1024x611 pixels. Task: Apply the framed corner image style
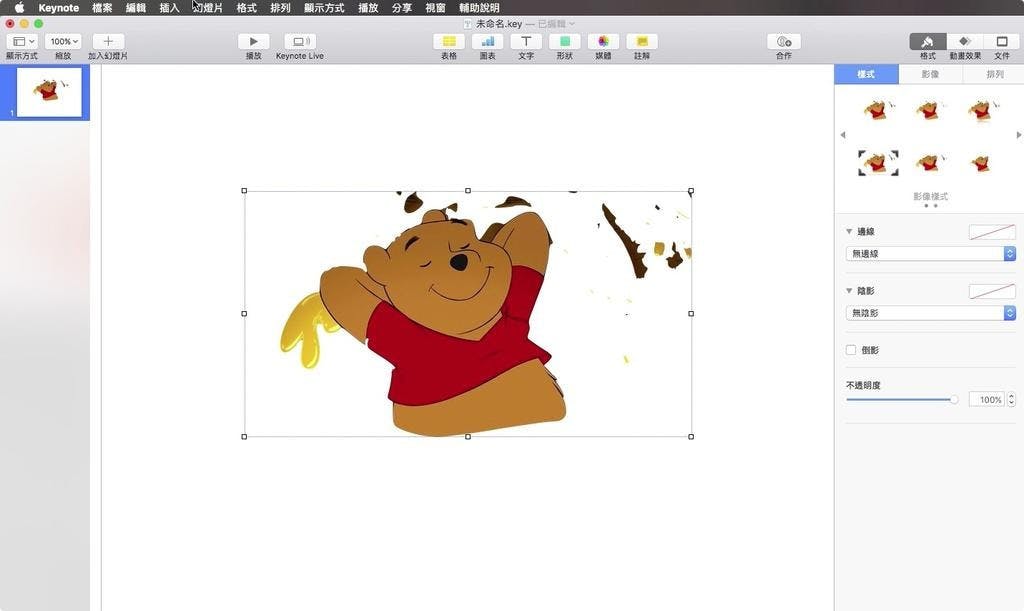pyautogui.click(x=878, y=163)
